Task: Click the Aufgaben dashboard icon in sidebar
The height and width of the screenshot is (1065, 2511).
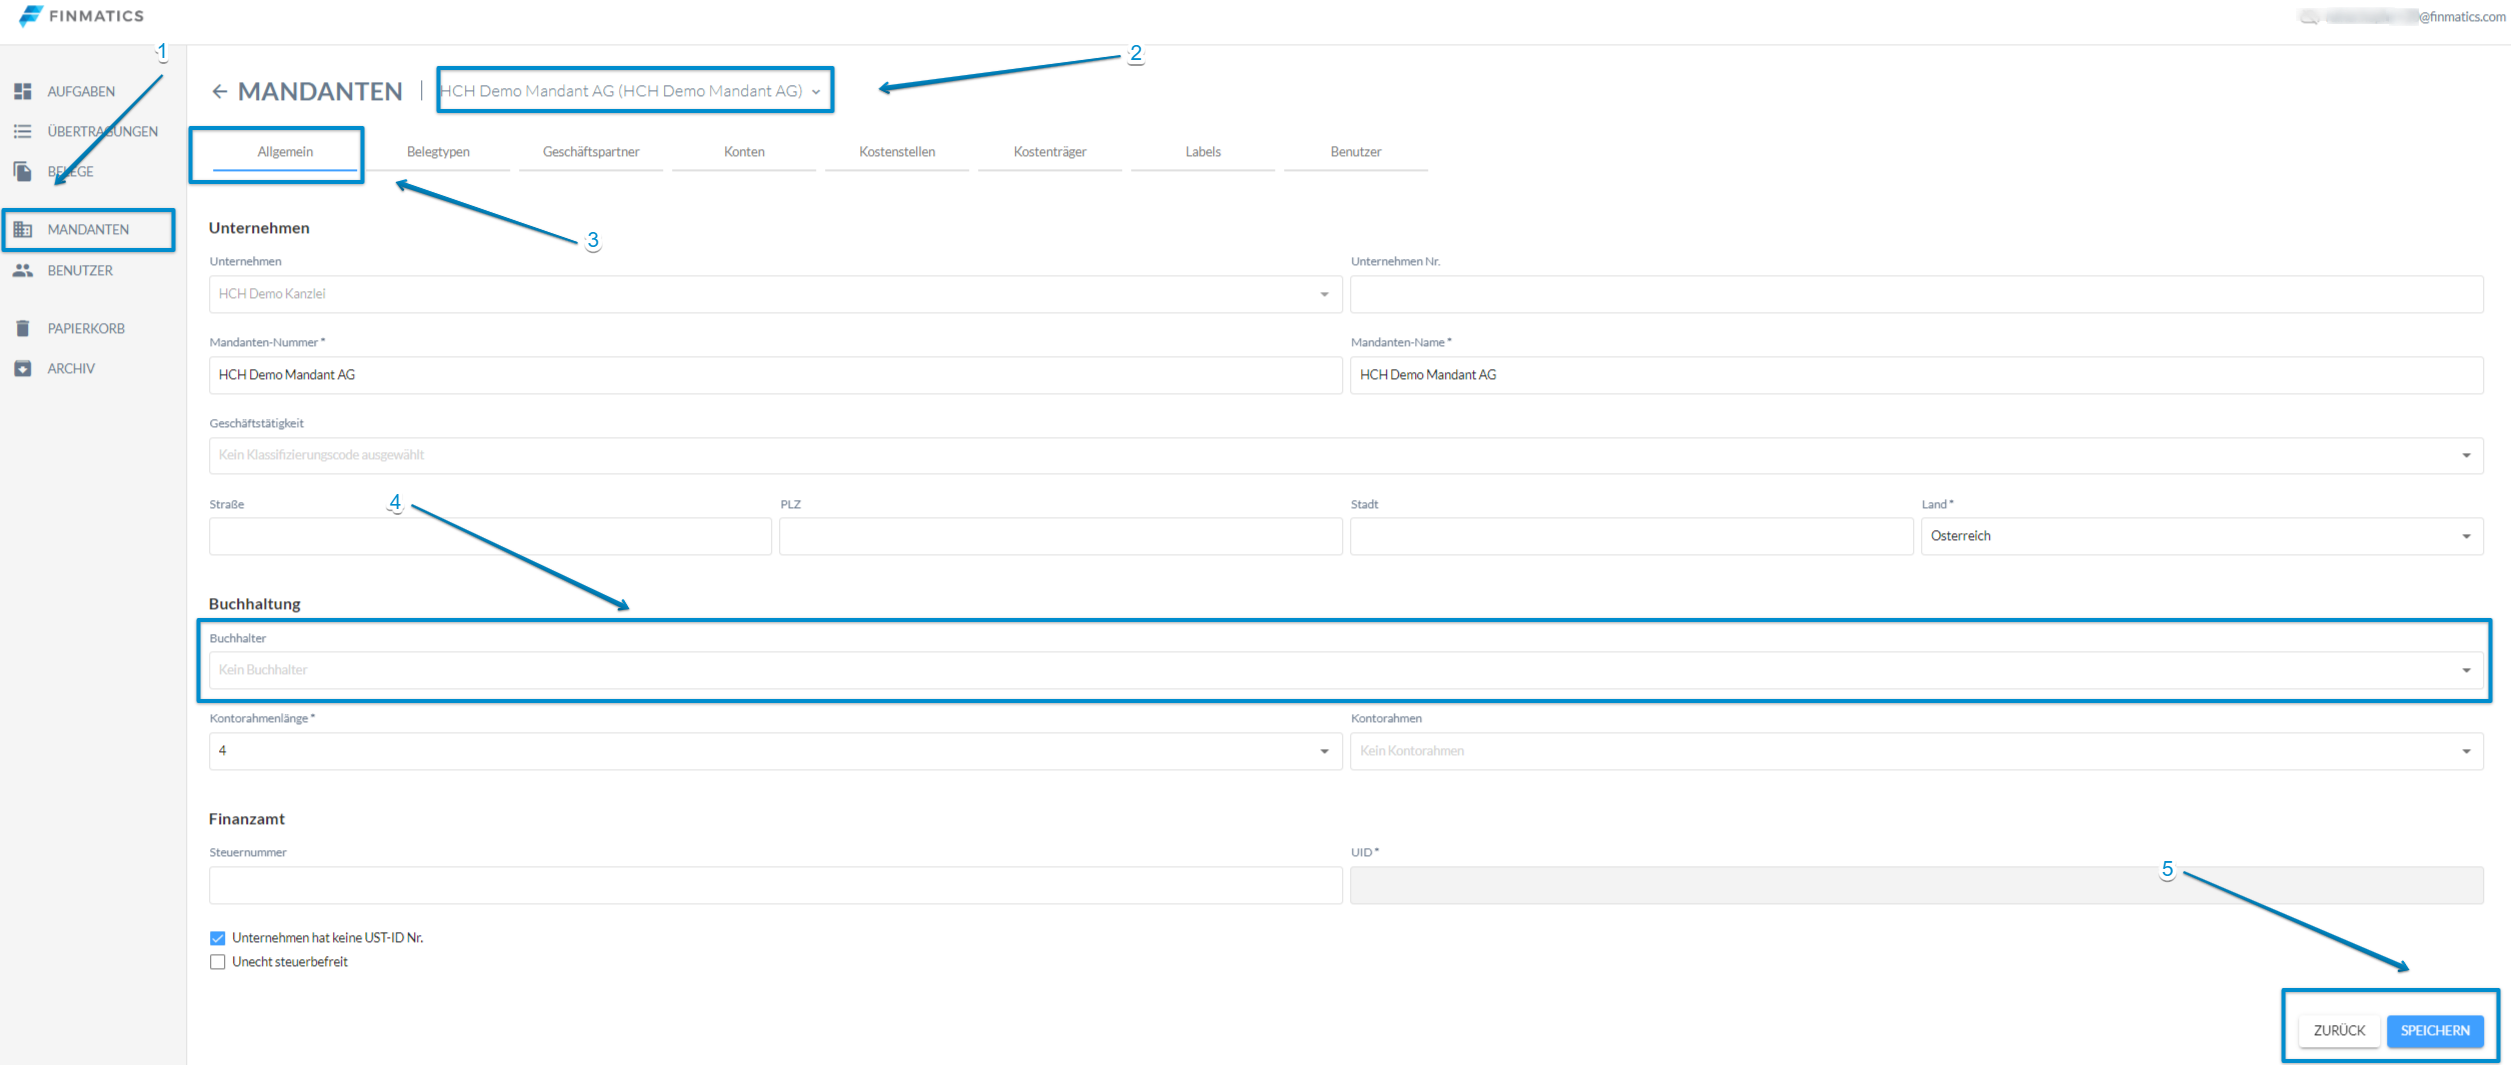Action: 23,91
